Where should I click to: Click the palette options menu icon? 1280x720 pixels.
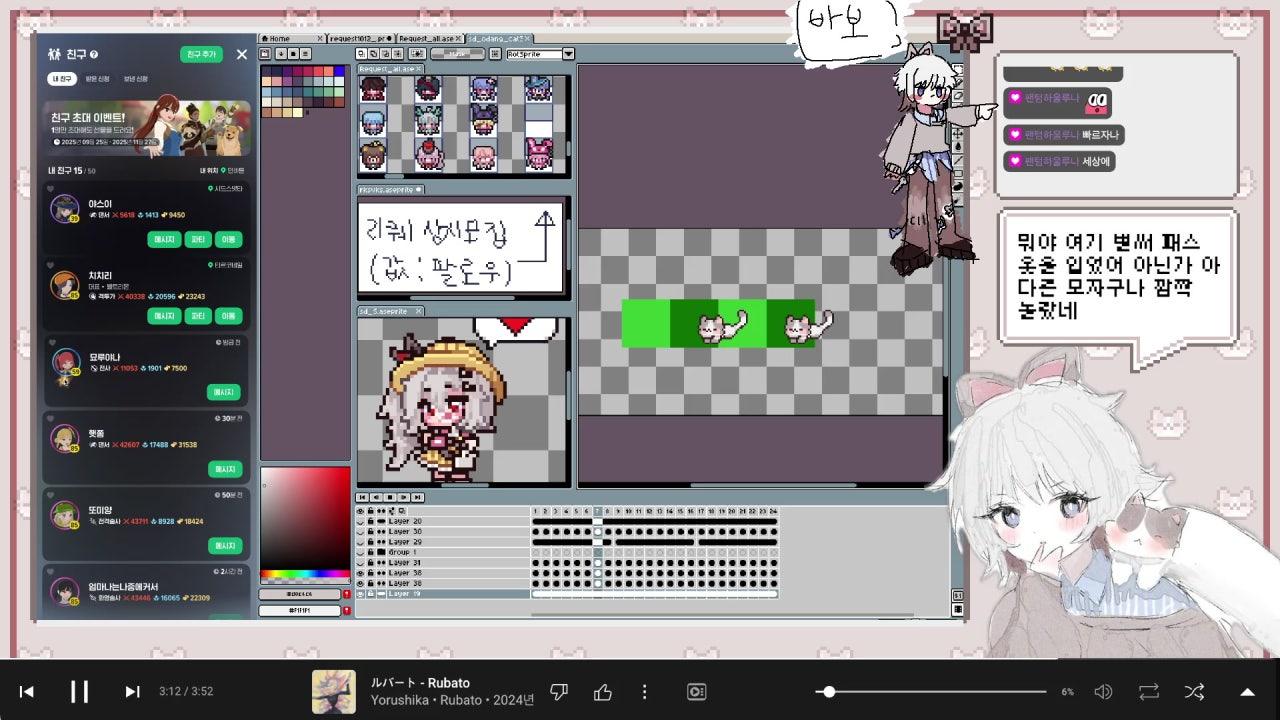pos(305,54)
